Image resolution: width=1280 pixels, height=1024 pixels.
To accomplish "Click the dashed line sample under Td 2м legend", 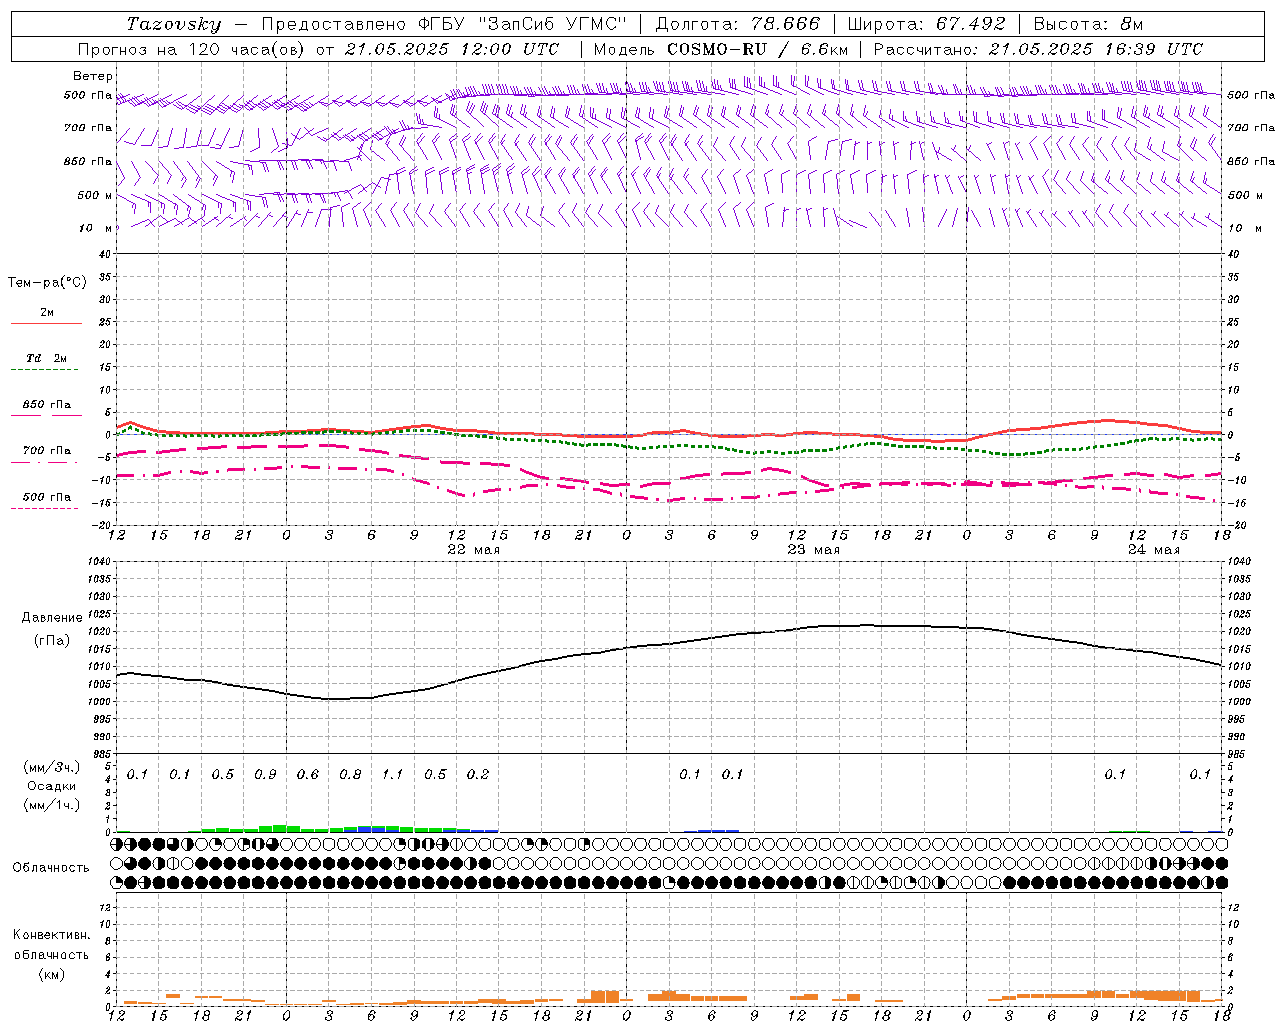I will pos(46,370).
